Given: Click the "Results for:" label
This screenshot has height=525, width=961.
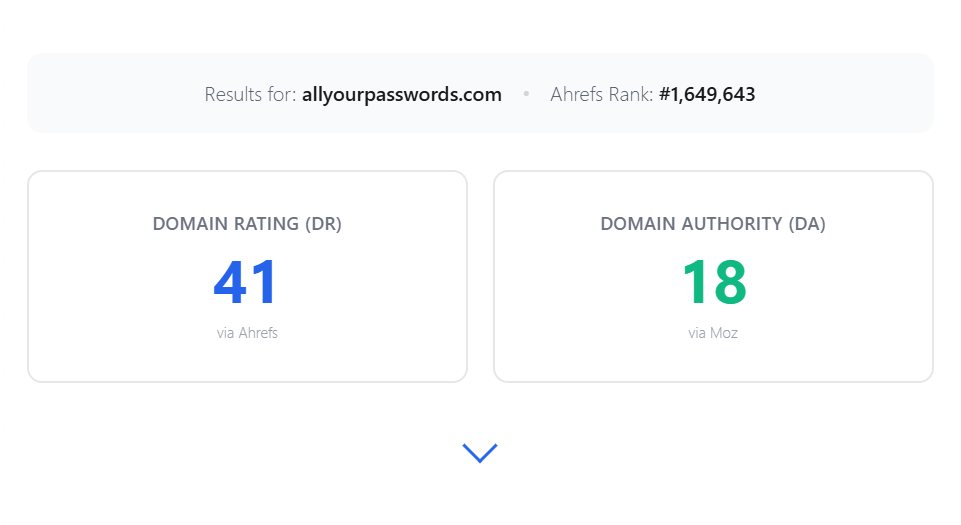Looking at the screenshot, I should (250, 94).
